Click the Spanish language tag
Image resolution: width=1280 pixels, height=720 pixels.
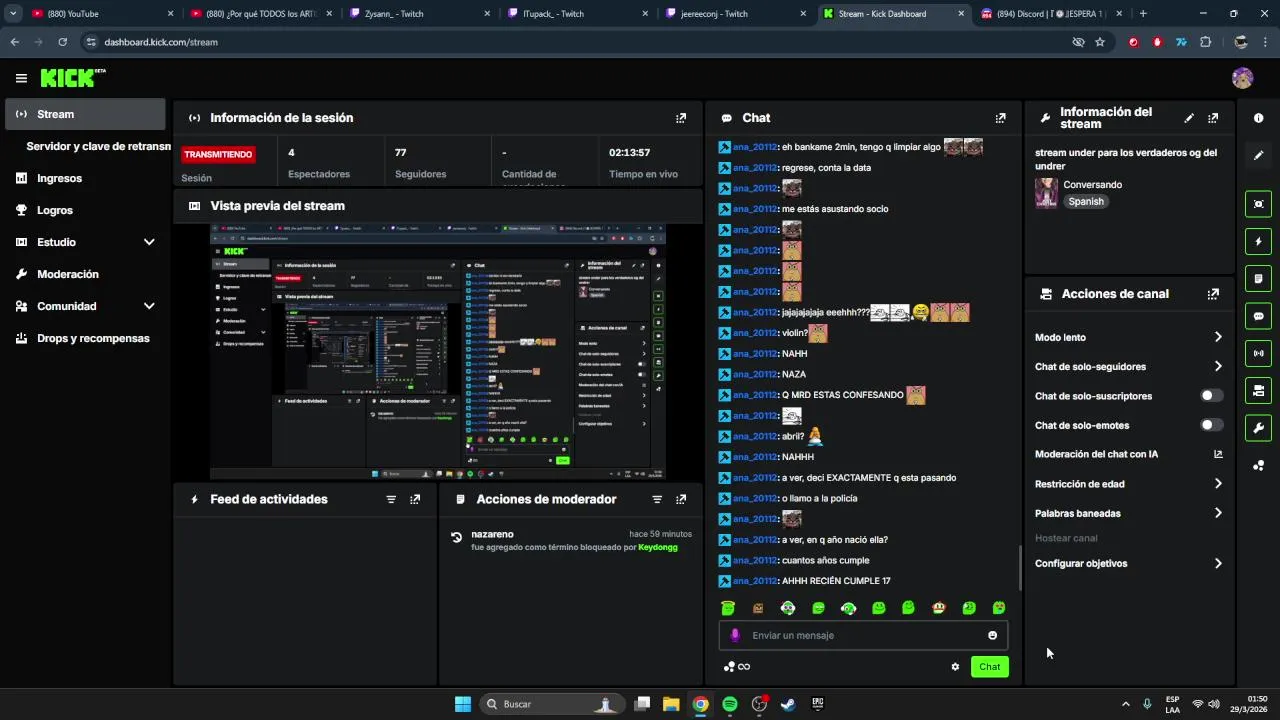1086,202
